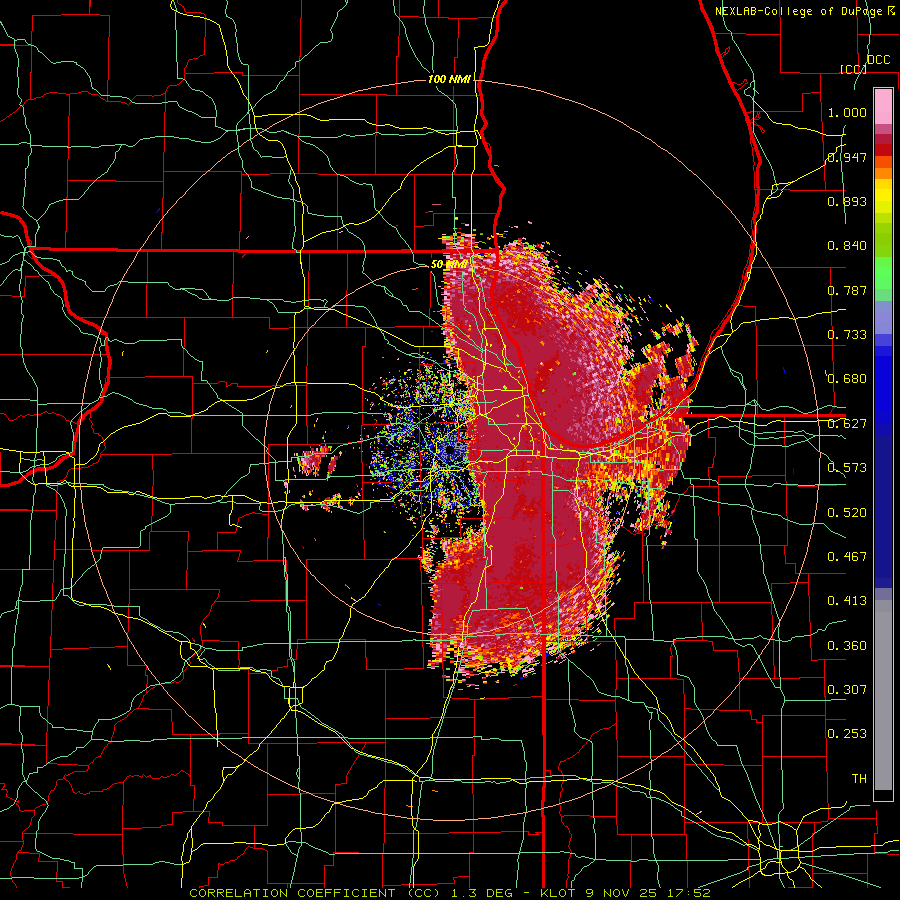
Task: Pick the bright green segment of the color bar
Action: (x=883, y=274)
